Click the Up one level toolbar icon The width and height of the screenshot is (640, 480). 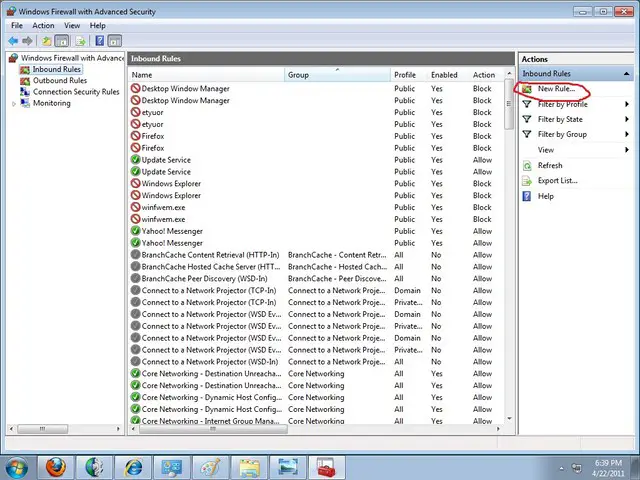pos(47,41)
